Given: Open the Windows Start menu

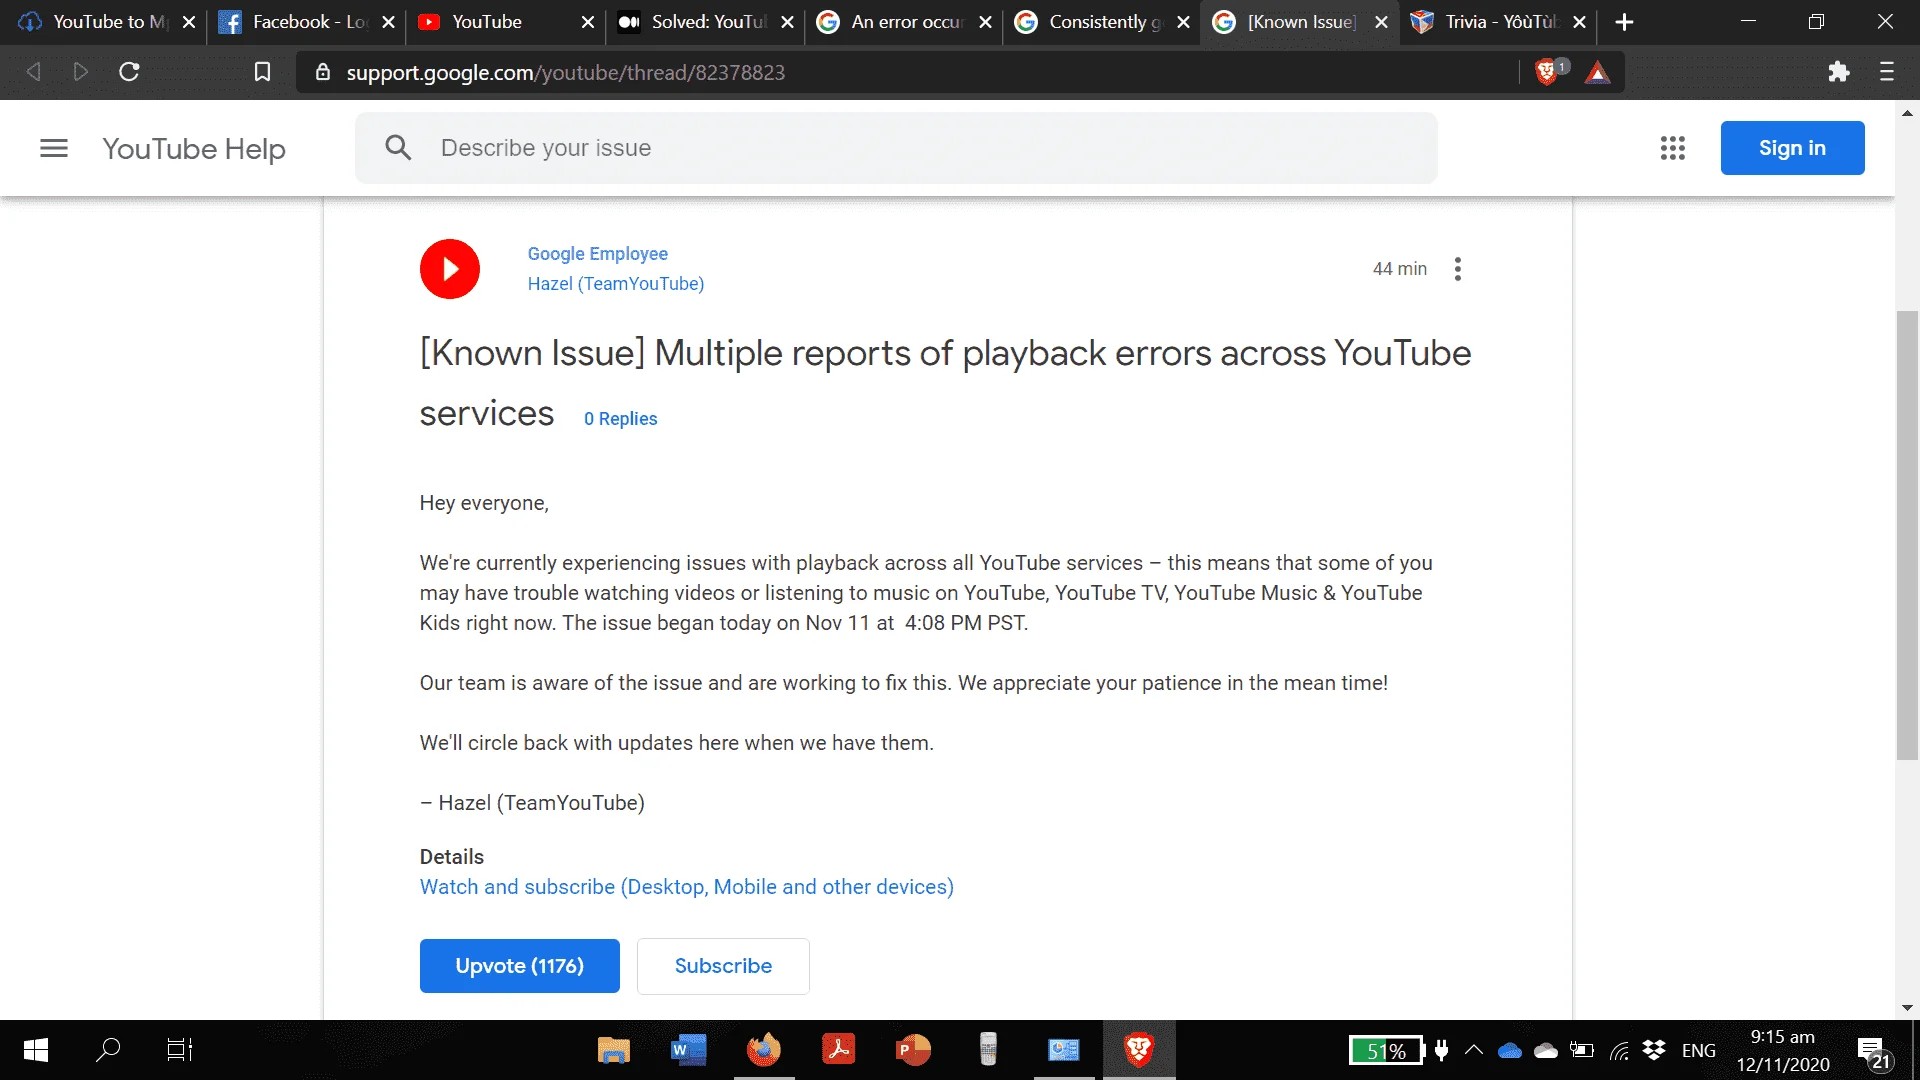Looking at the screenshot, I should [36, 1050].
